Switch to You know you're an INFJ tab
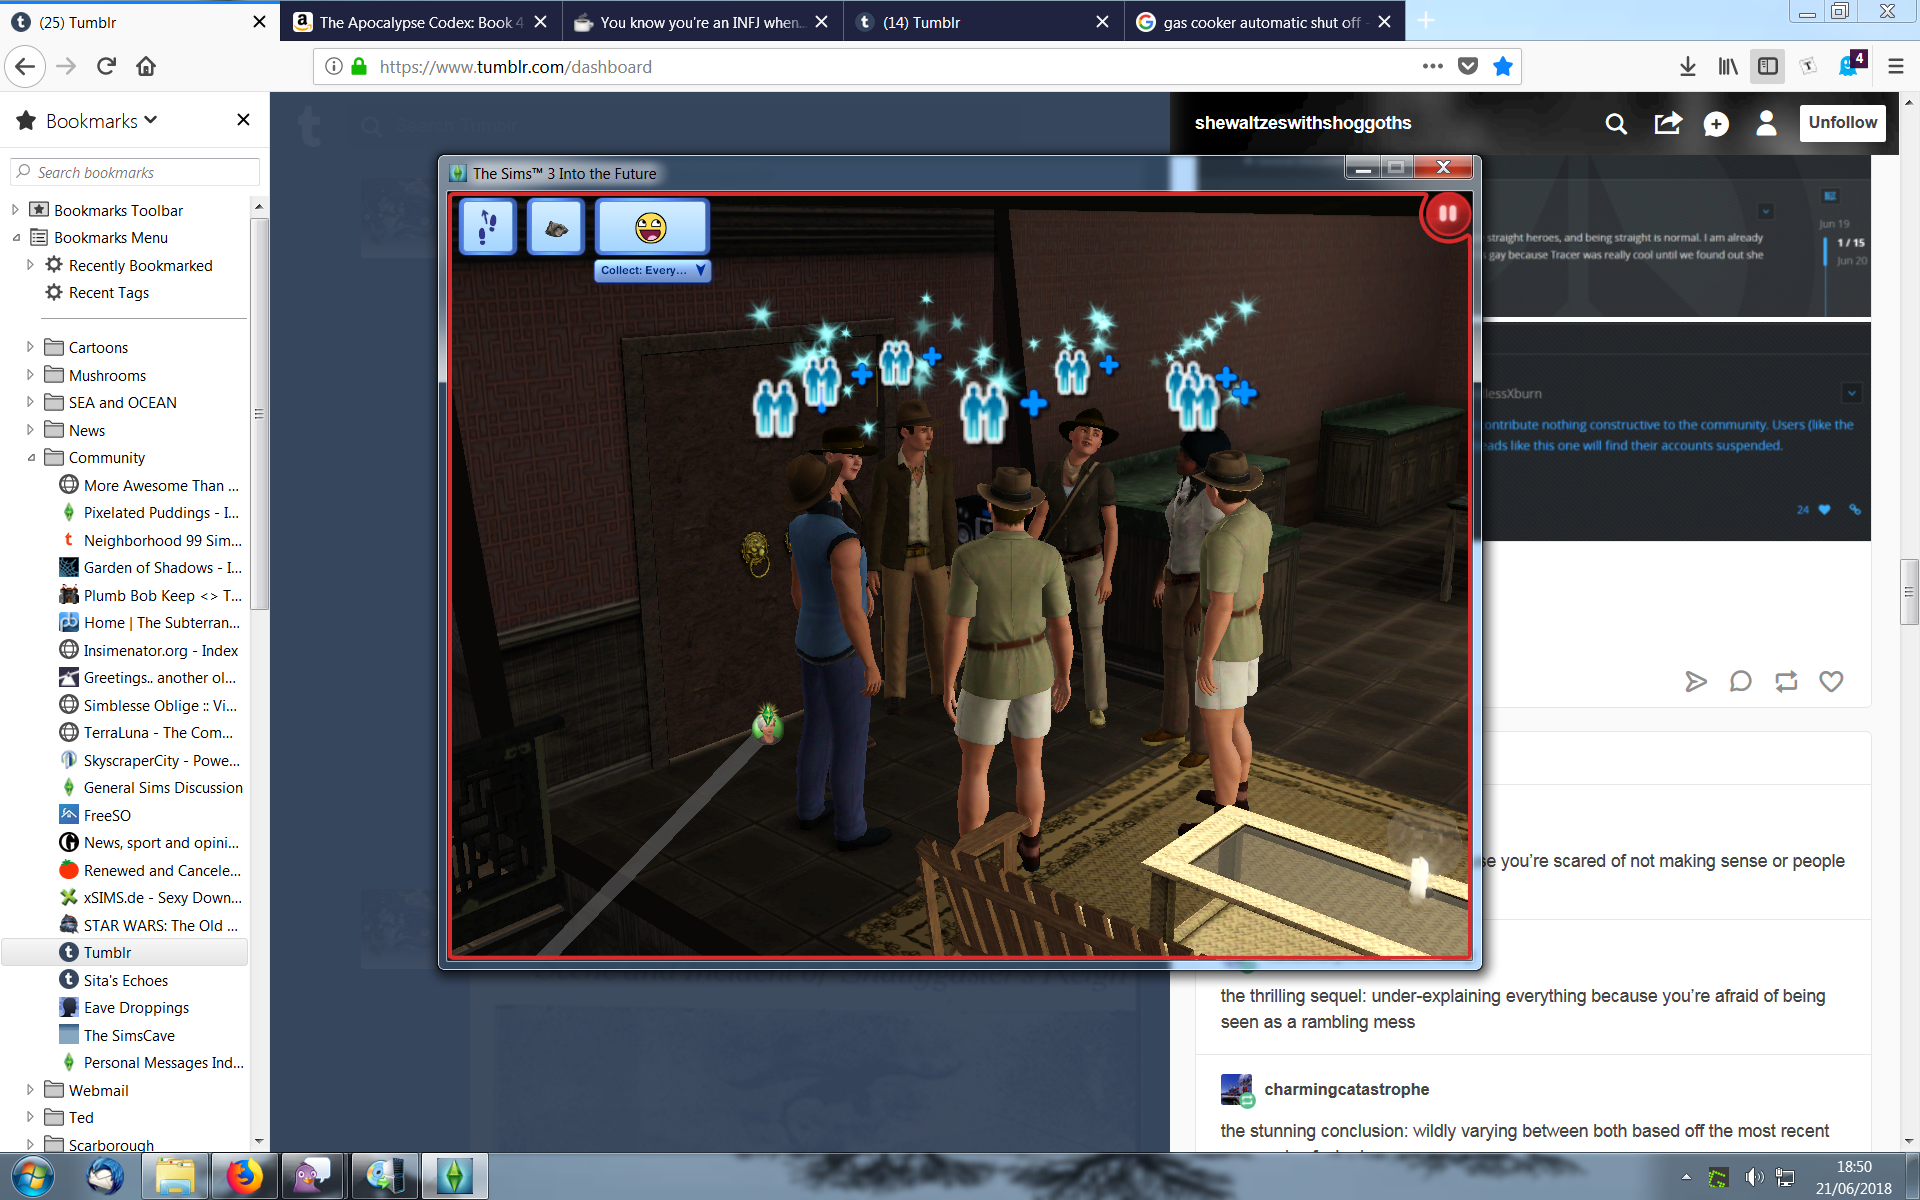The width and height of the screenshot is (1920, 1200). (x=703, y=22)
